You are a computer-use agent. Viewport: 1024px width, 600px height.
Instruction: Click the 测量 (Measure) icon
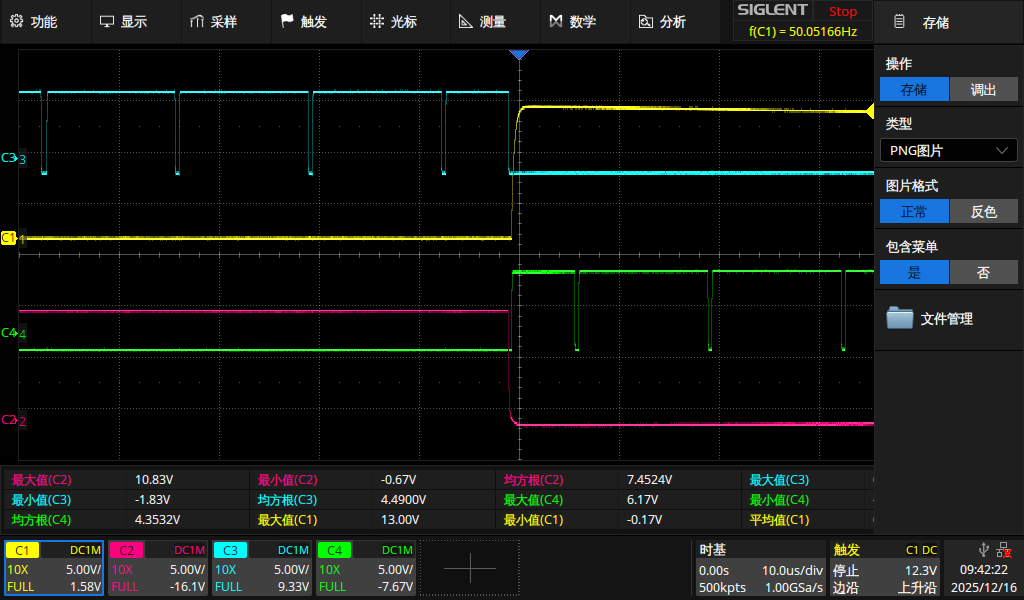[x=465, y=21]
